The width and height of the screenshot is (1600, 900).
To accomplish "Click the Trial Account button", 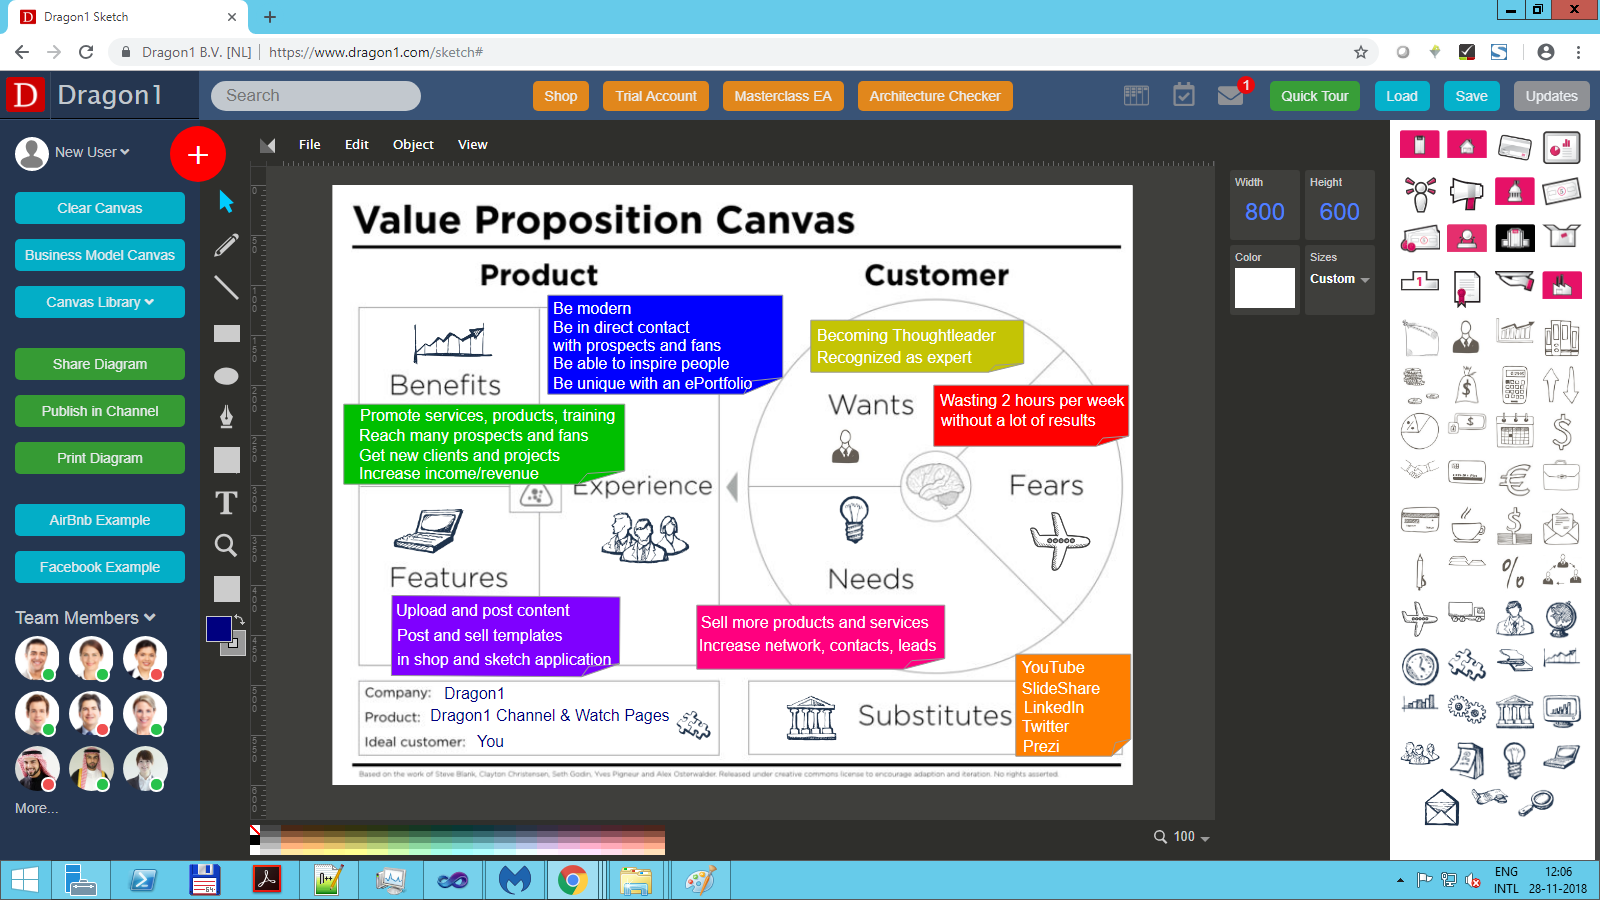I will 656,96.
